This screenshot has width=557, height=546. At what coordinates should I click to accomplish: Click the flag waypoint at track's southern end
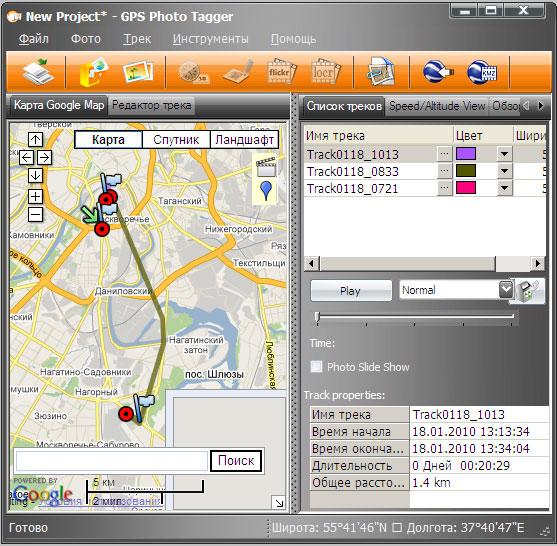click(144, 409)
